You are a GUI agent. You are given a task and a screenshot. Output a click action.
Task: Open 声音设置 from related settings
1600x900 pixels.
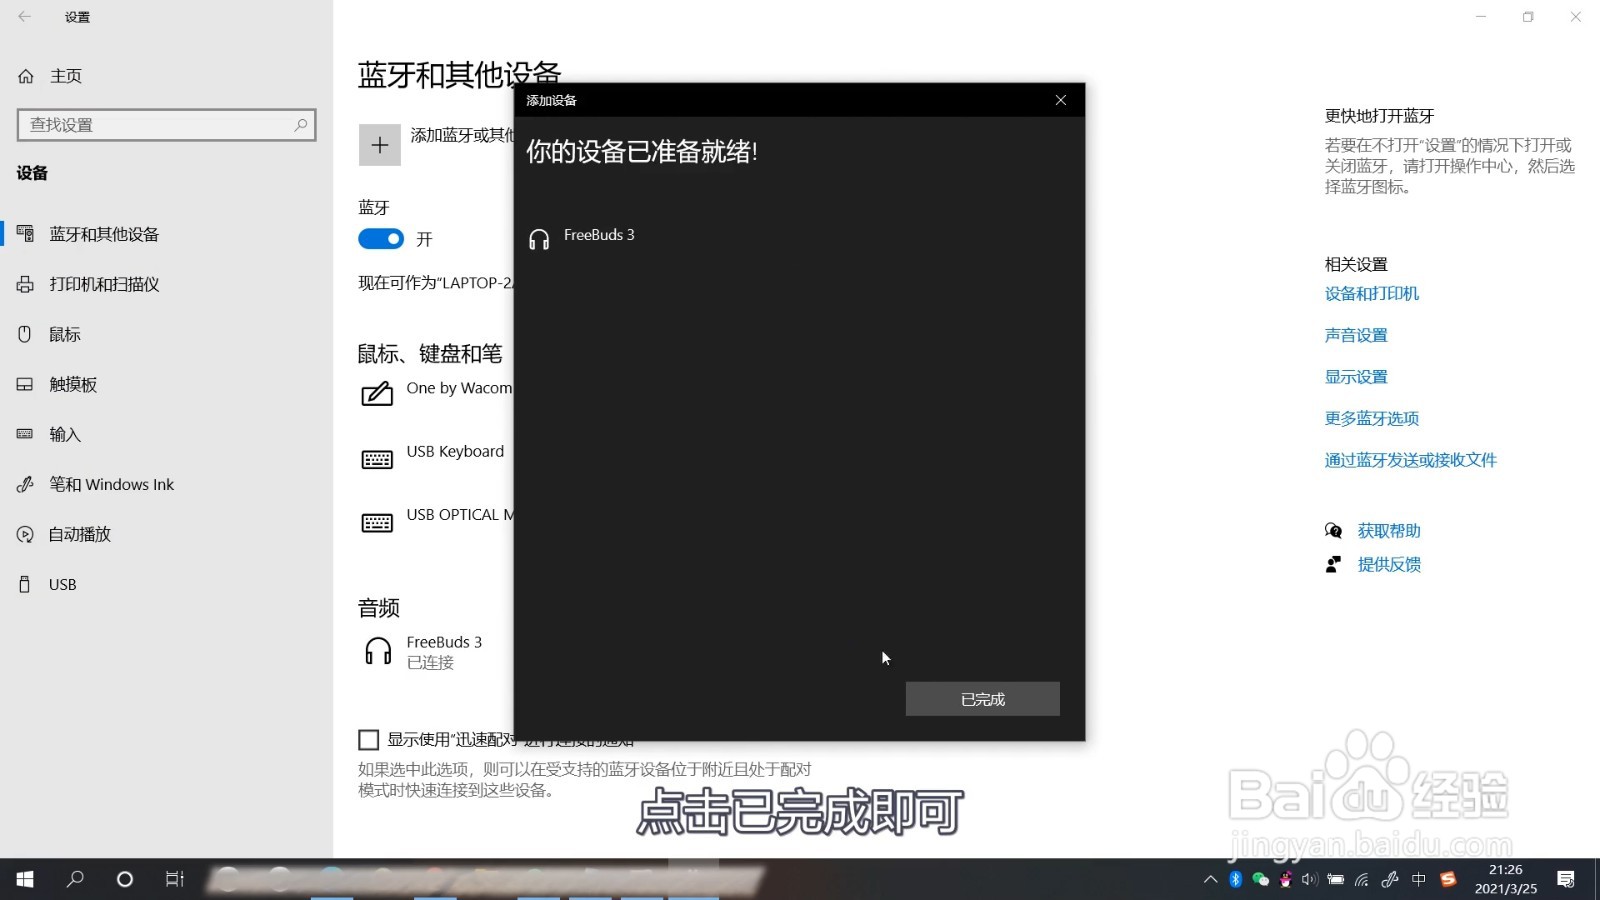click(x=1355, y=335)
